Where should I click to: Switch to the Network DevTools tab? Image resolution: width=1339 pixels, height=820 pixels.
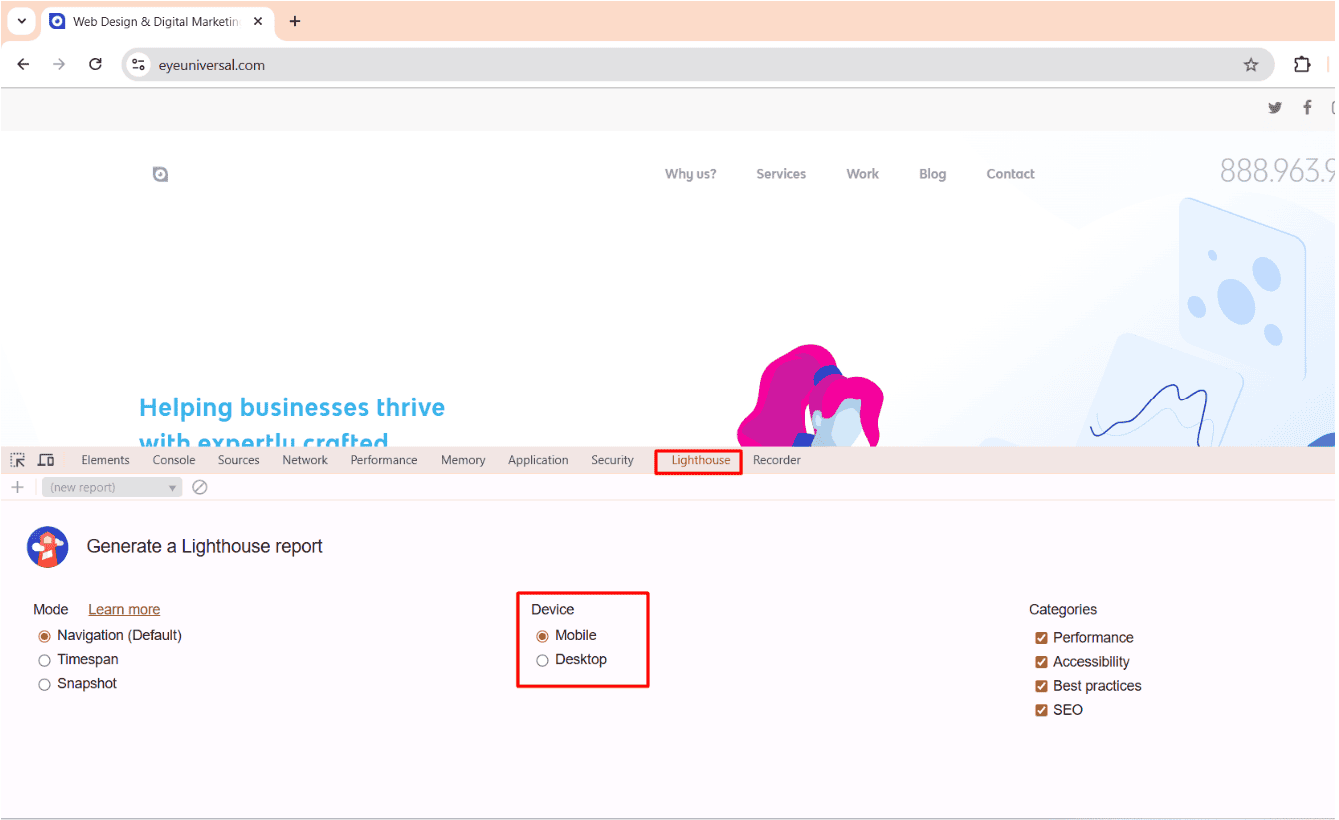point(305,460)
